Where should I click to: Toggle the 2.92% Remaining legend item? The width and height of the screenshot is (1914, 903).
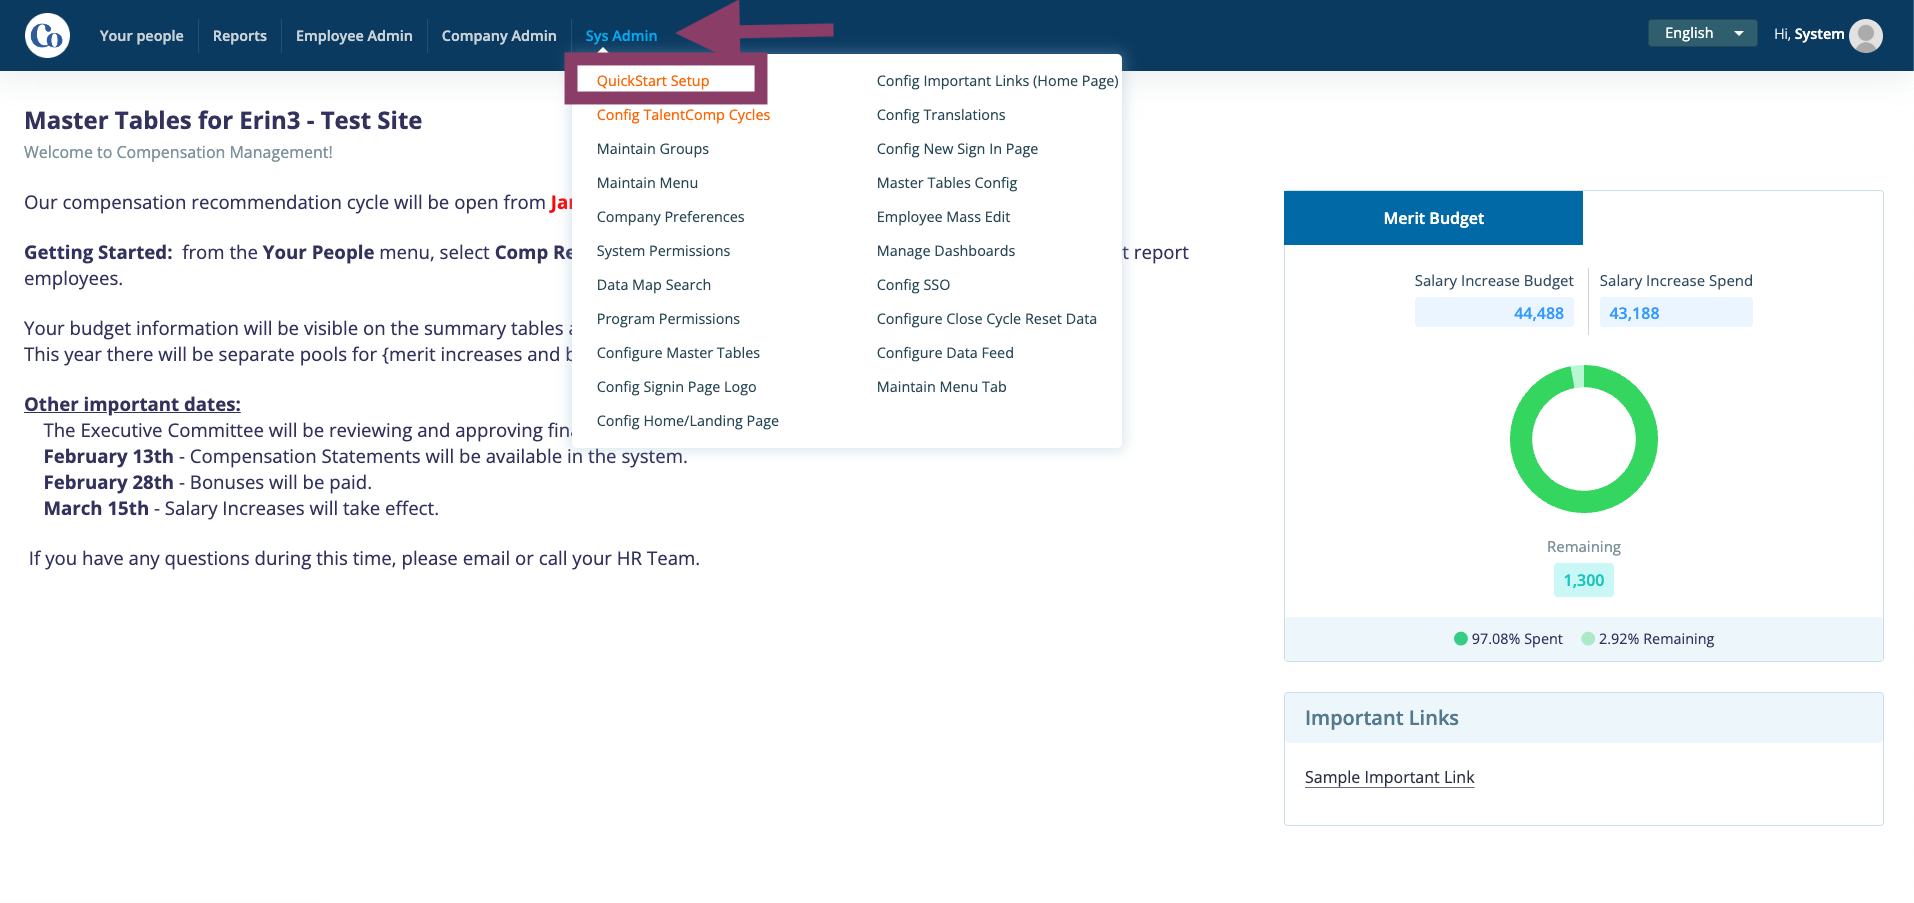pyautogui.click(x=1647, y=639)
